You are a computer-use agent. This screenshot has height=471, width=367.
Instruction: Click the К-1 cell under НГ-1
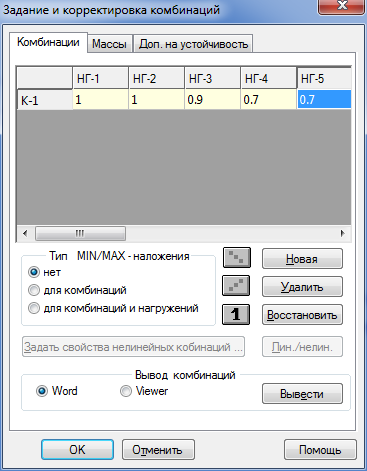(100, 100)
